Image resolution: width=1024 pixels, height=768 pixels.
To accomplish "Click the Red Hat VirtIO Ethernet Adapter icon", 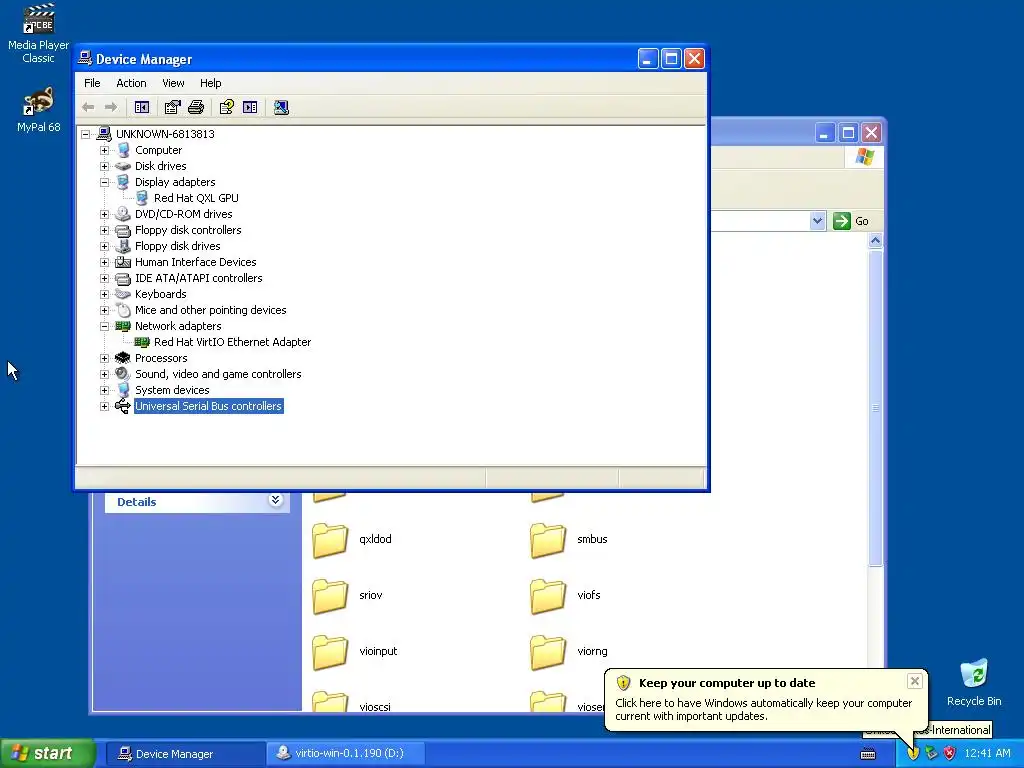I will (142, 342).
